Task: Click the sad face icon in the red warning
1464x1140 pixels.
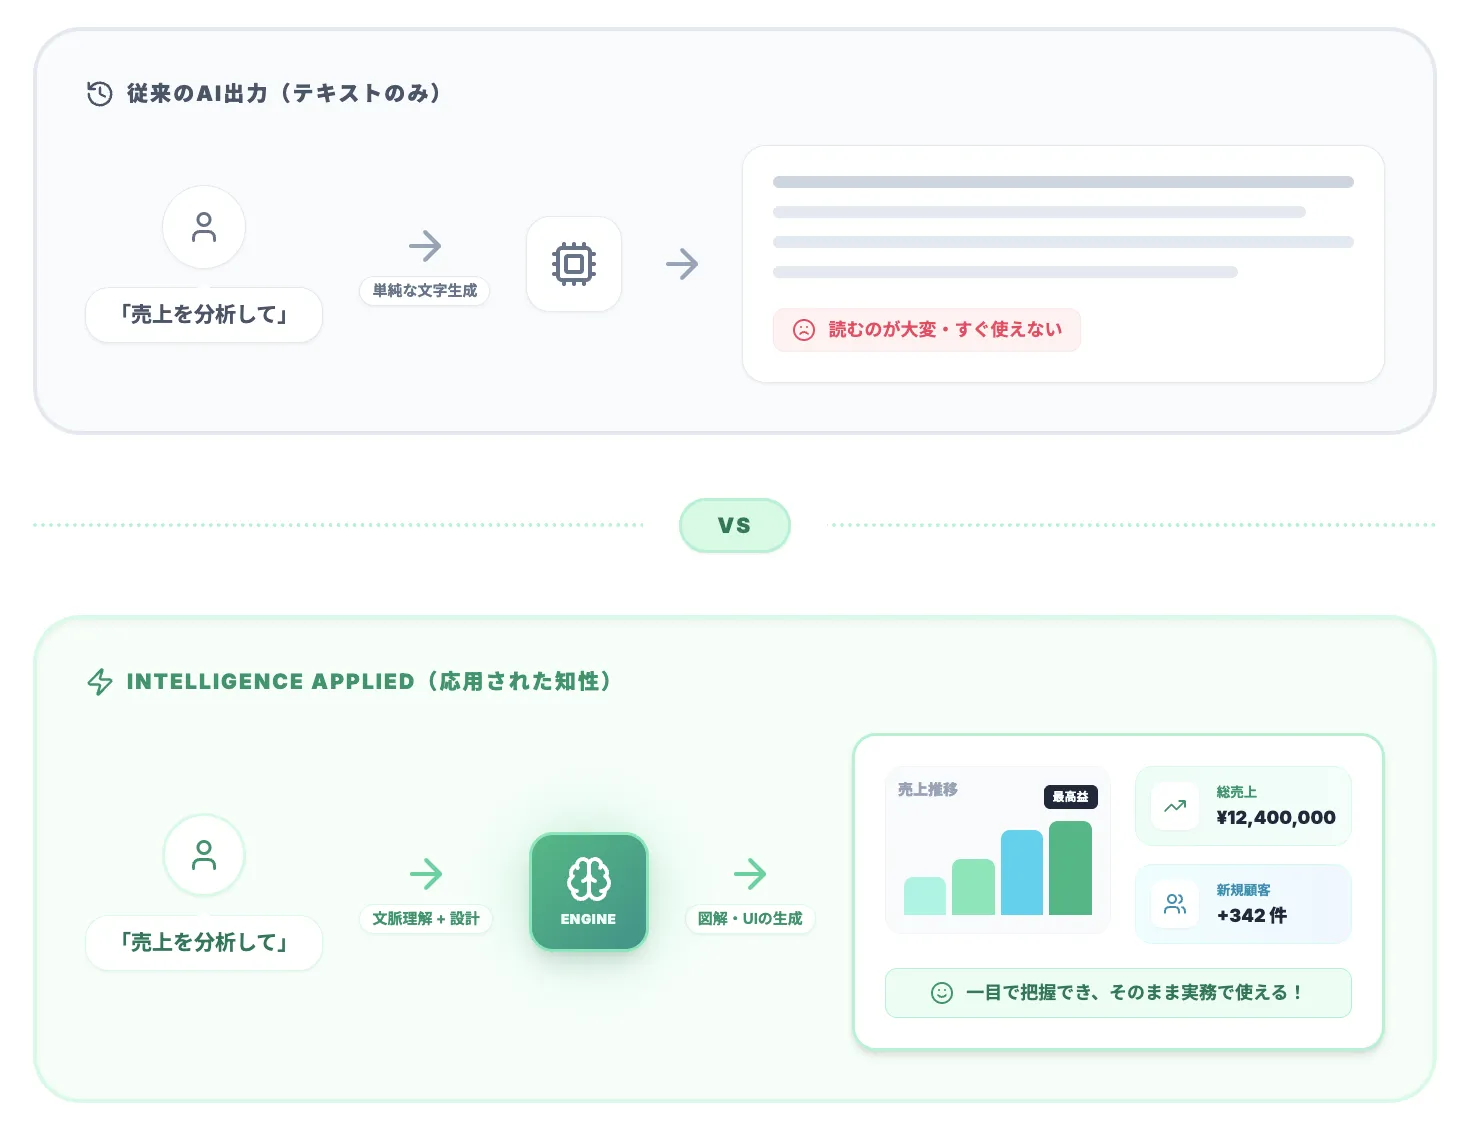Action: point(804,330)
